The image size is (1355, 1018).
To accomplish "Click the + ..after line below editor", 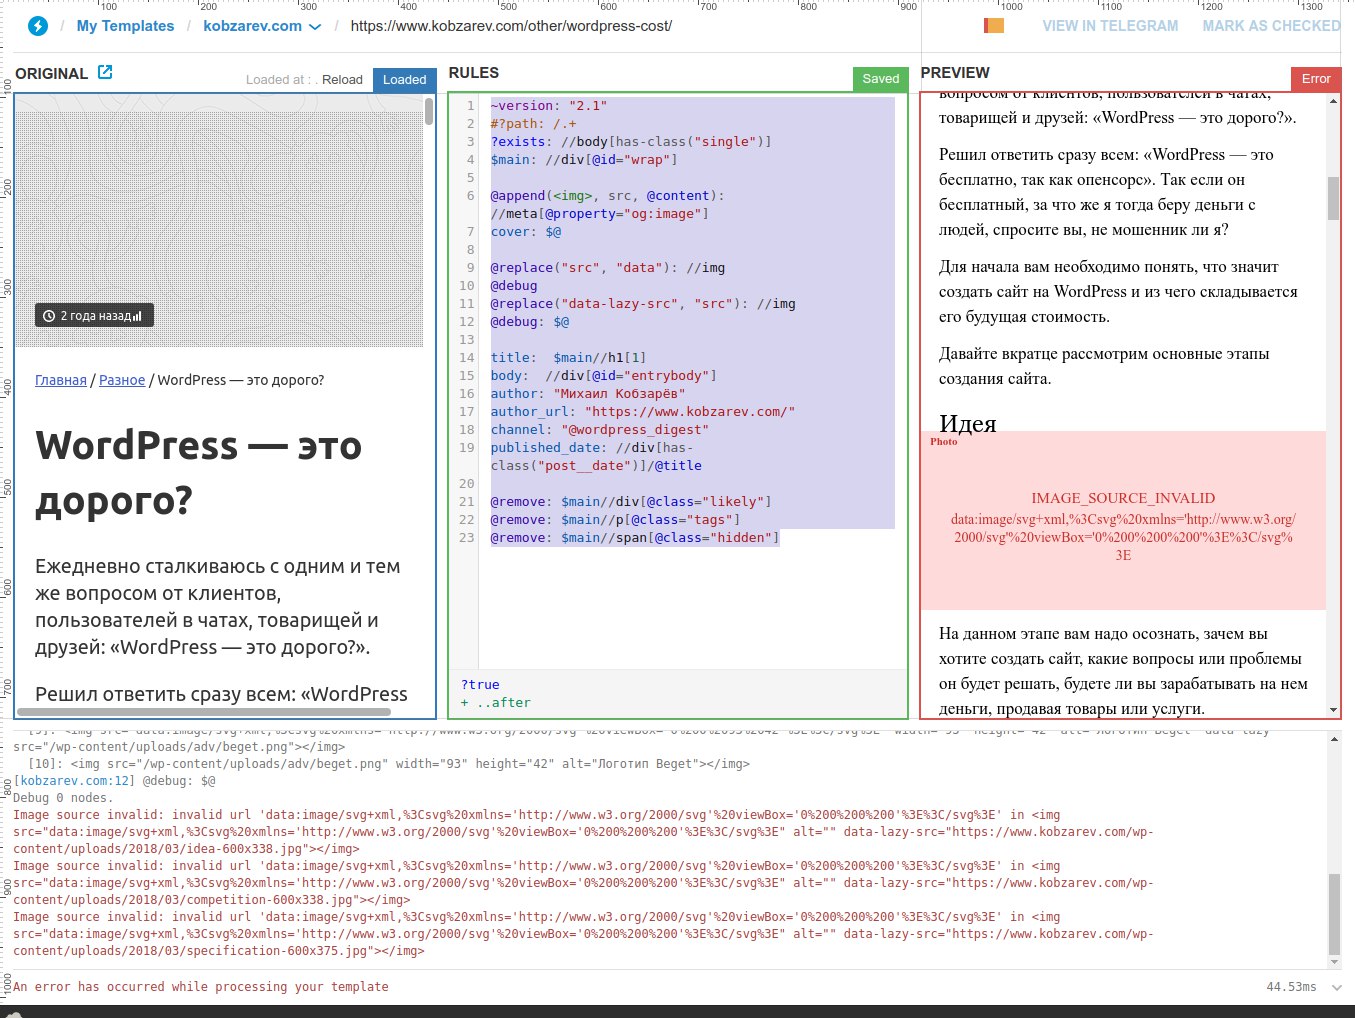I will coord(496,703).
